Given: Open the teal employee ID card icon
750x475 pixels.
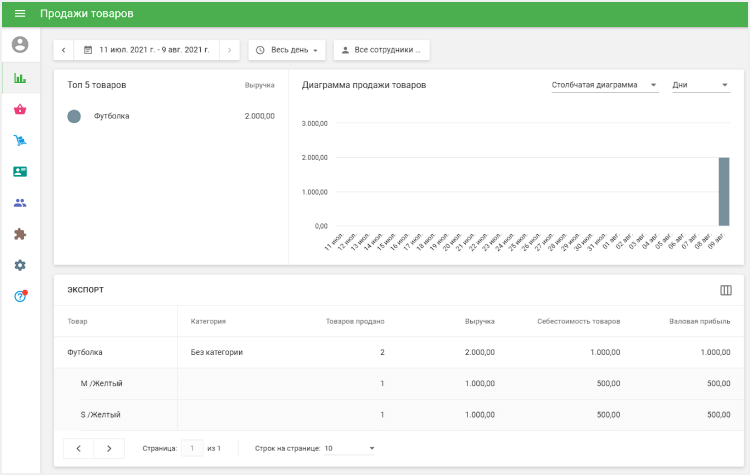Looking at the screenshot, I should coord(20,172).
